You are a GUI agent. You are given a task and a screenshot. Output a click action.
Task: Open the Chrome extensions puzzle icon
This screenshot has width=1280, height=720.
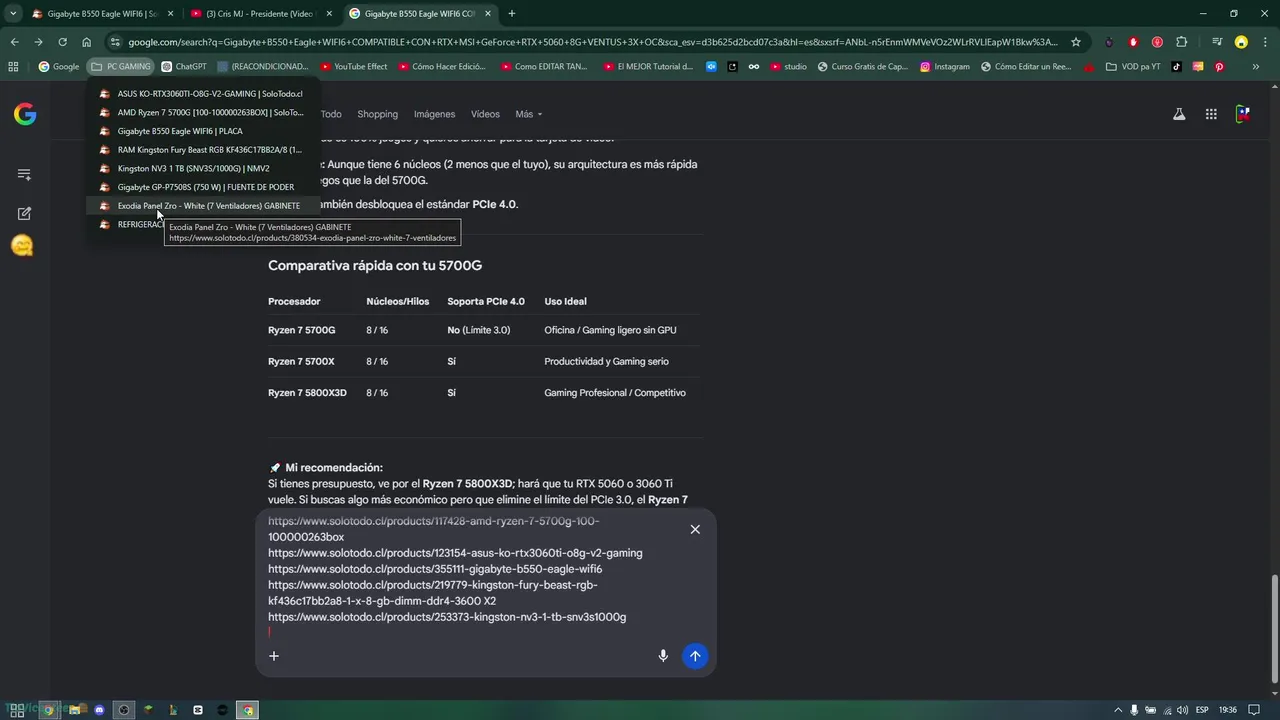[1182, 42]
